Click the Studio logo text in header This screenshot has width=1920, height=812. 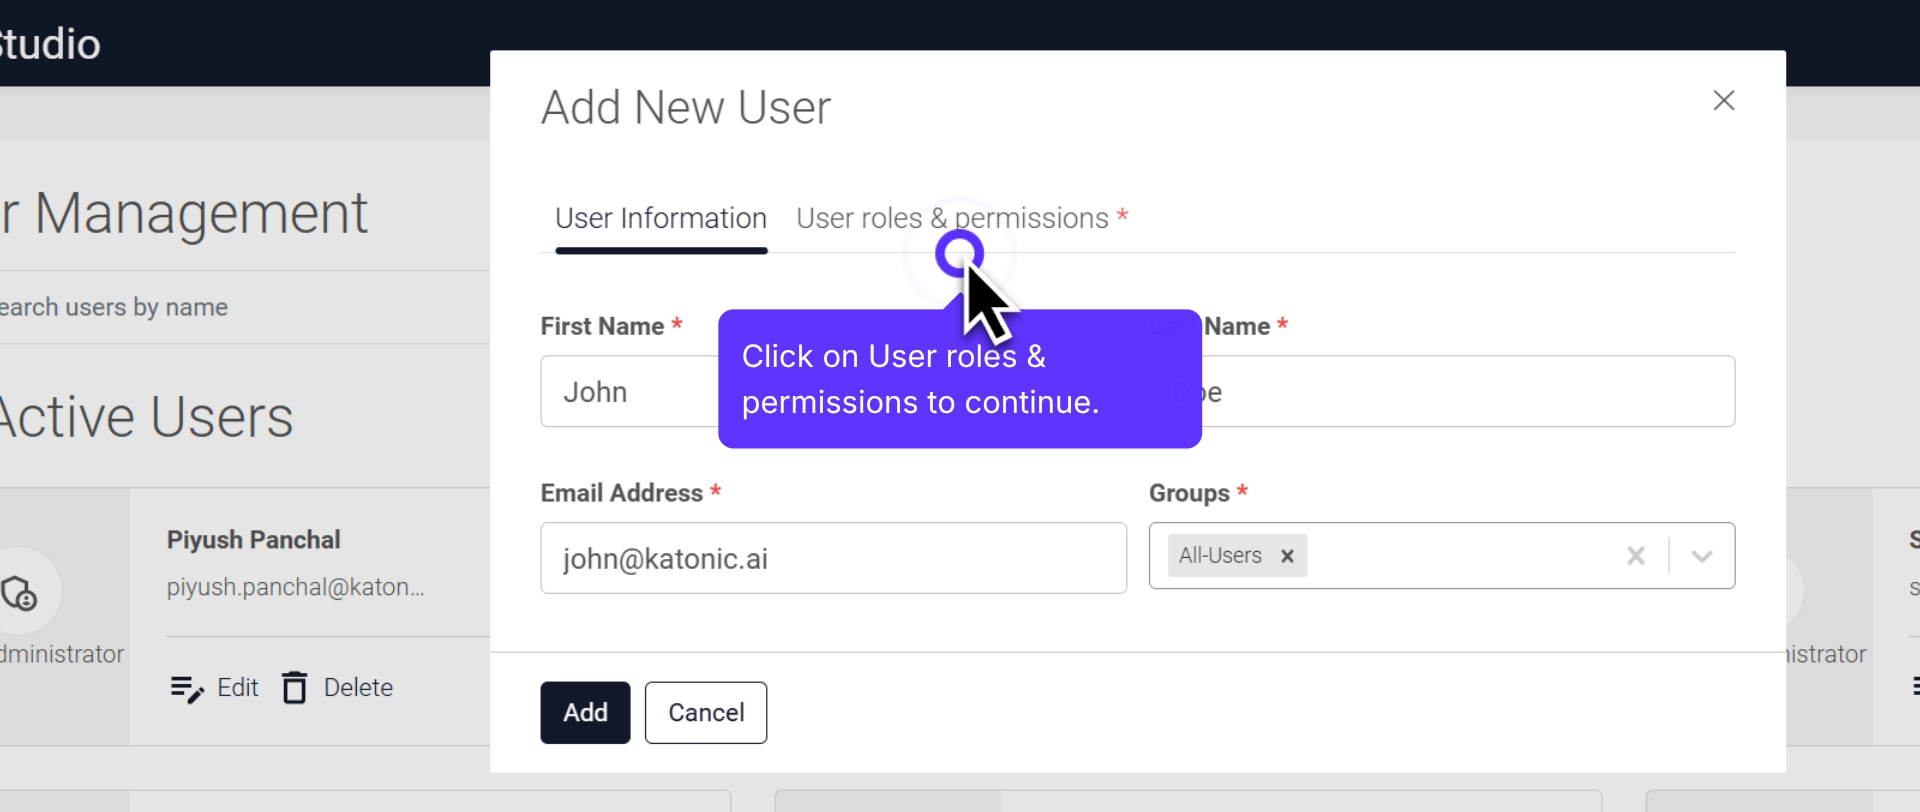50,44
